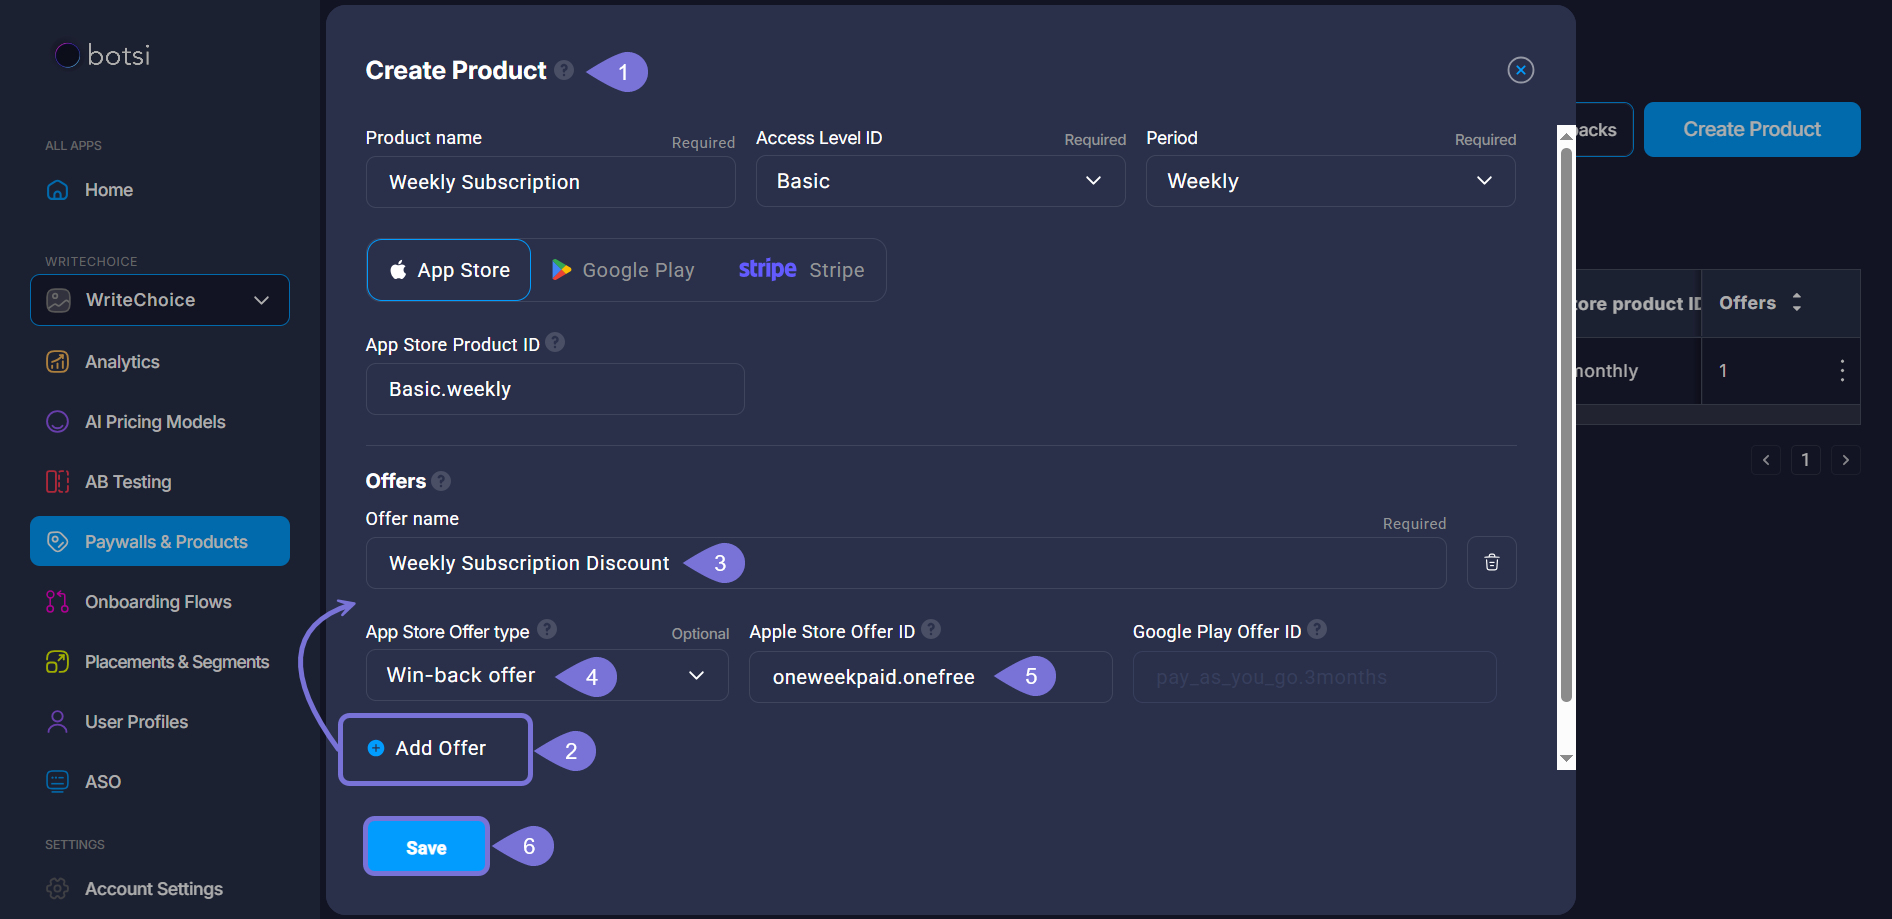Image resolution: width=1892 pixels, height=919 pixels.
Task: Click the trash icon to delete offer
Action: 1491,563
